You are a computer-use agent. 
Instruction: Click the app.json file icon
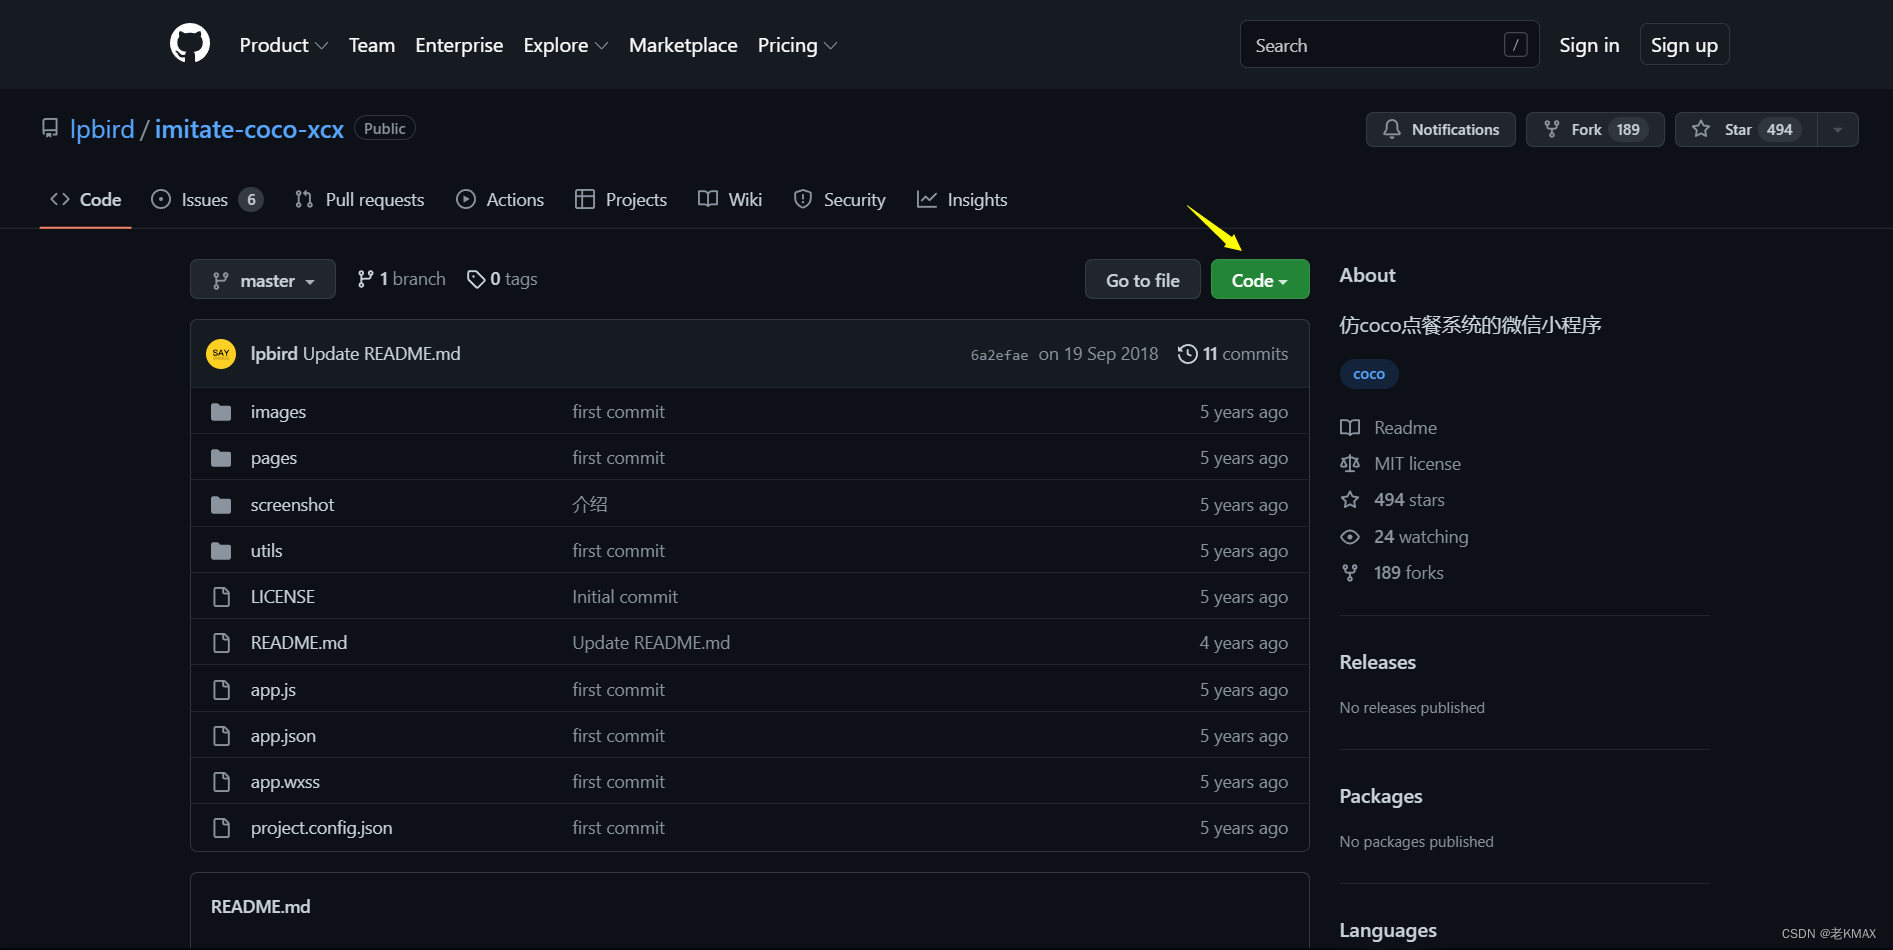coord(221,736)
